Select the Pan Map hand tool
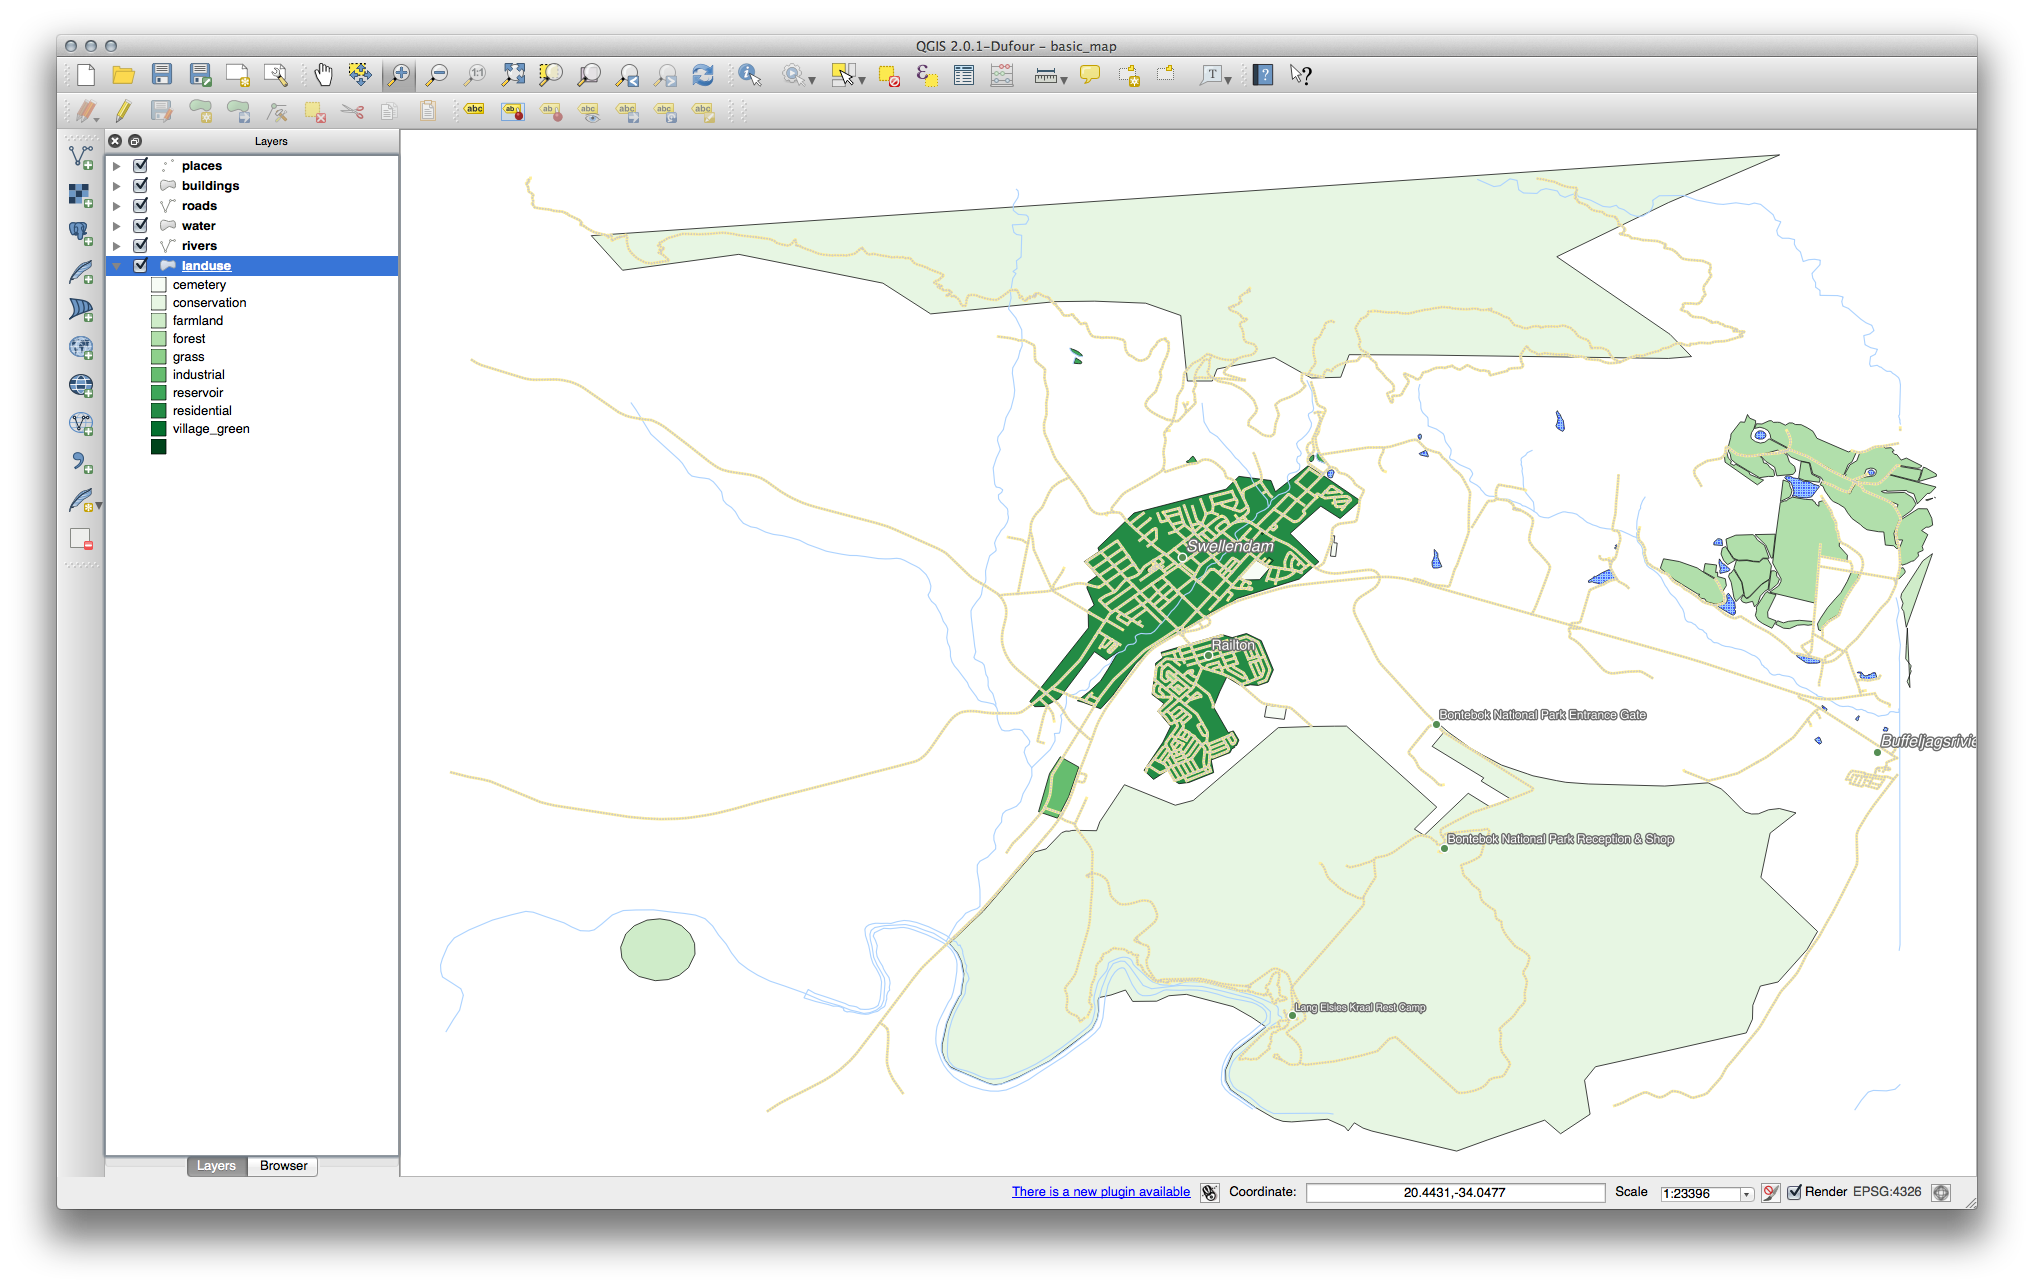2034x1288 pixels. (x=323, y=75)
